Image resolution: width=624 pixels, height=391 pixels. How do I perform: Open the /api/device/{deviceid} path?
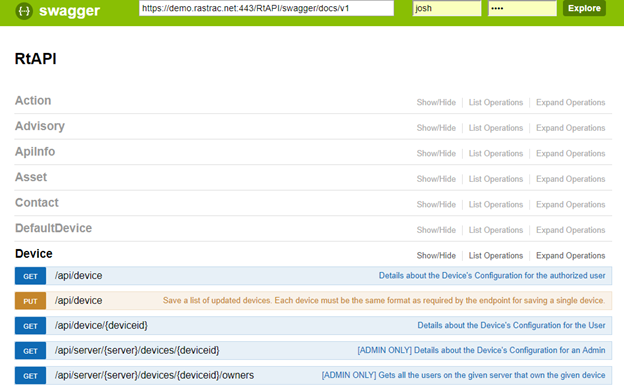click(101, 325)
